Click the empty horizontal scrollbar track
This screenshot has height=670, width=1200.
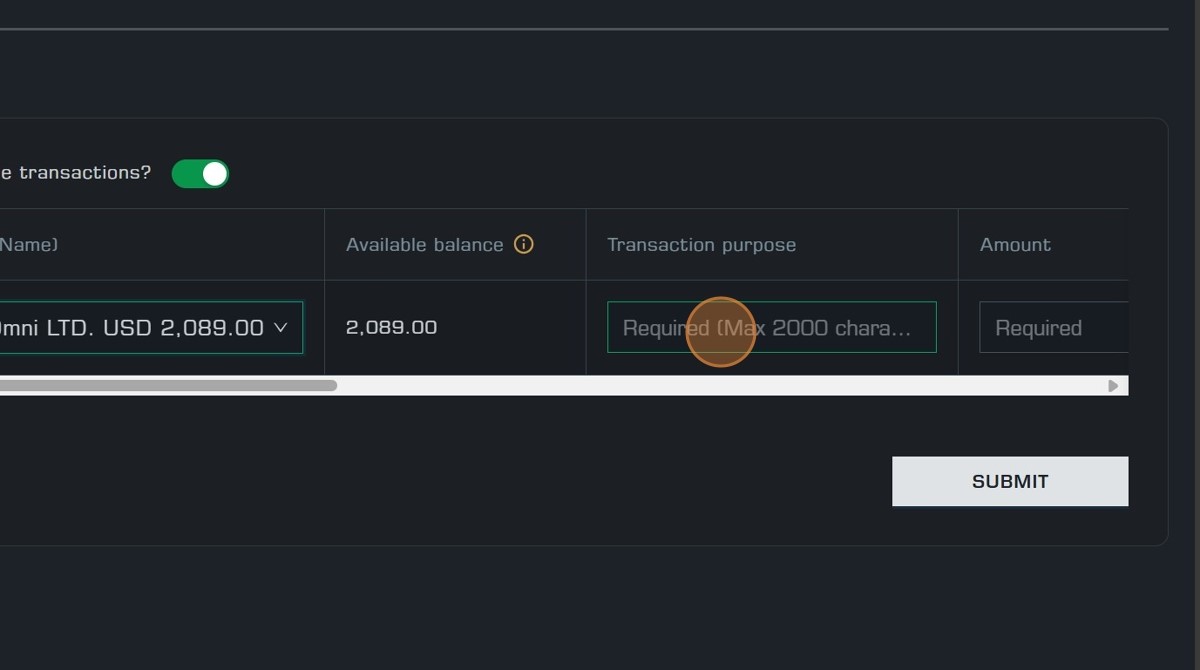point(700,386)
